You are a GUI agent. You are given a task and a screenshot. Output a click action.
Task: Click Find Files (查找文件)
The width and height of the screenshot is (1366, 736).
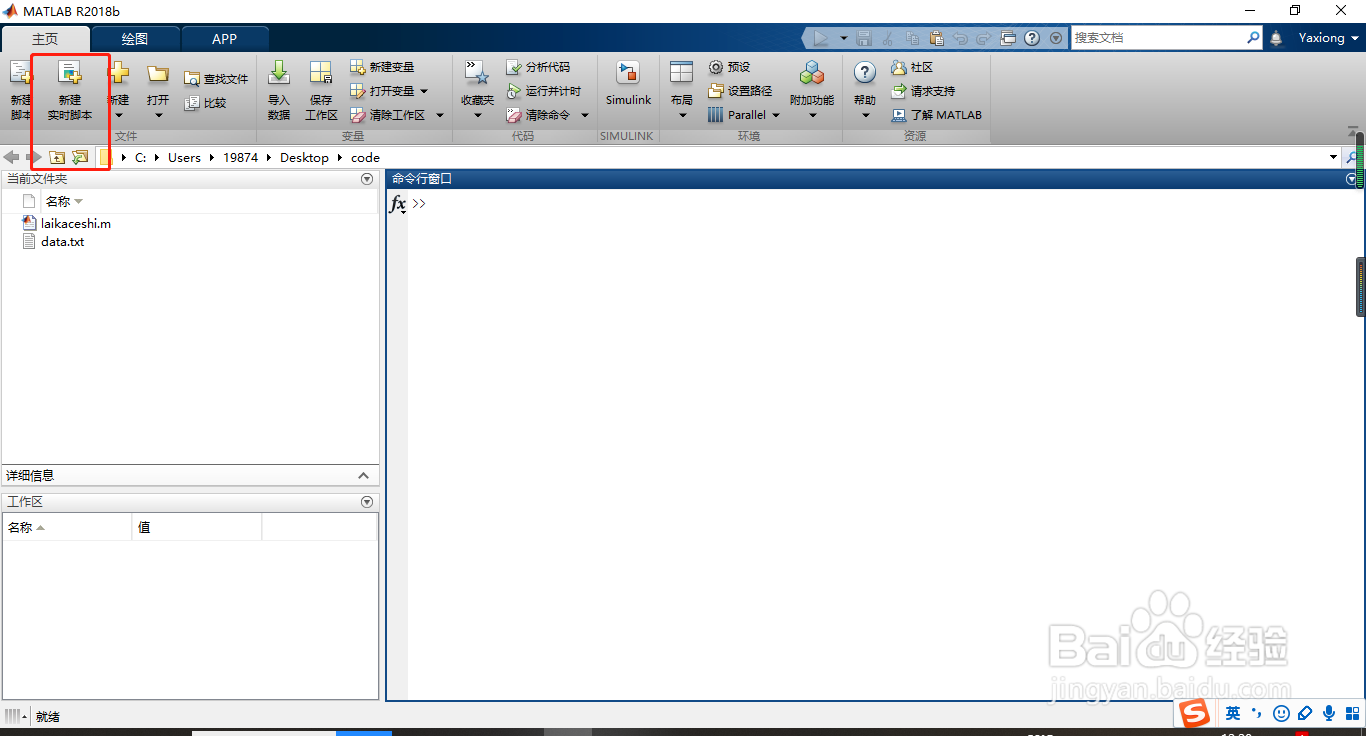pos(216,79)
